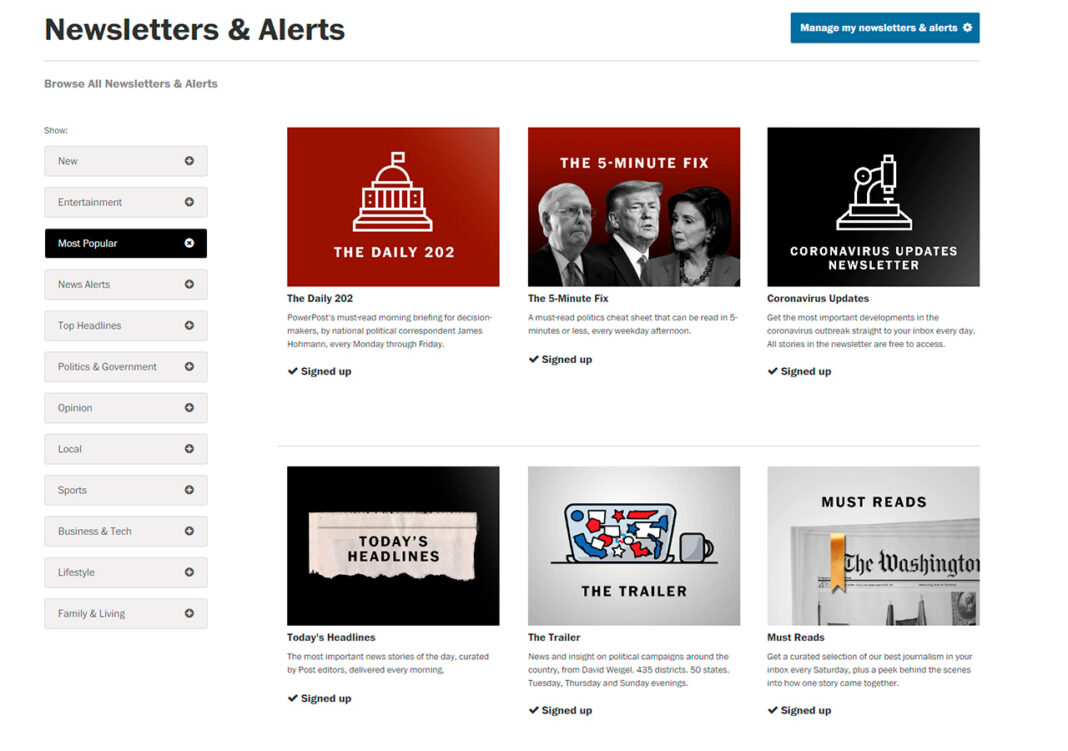Image resolution: width=1068 pixels, height=751 pixels.
Task: Open the Must Reads newsletter title link
Action: (x=796, y=637)
